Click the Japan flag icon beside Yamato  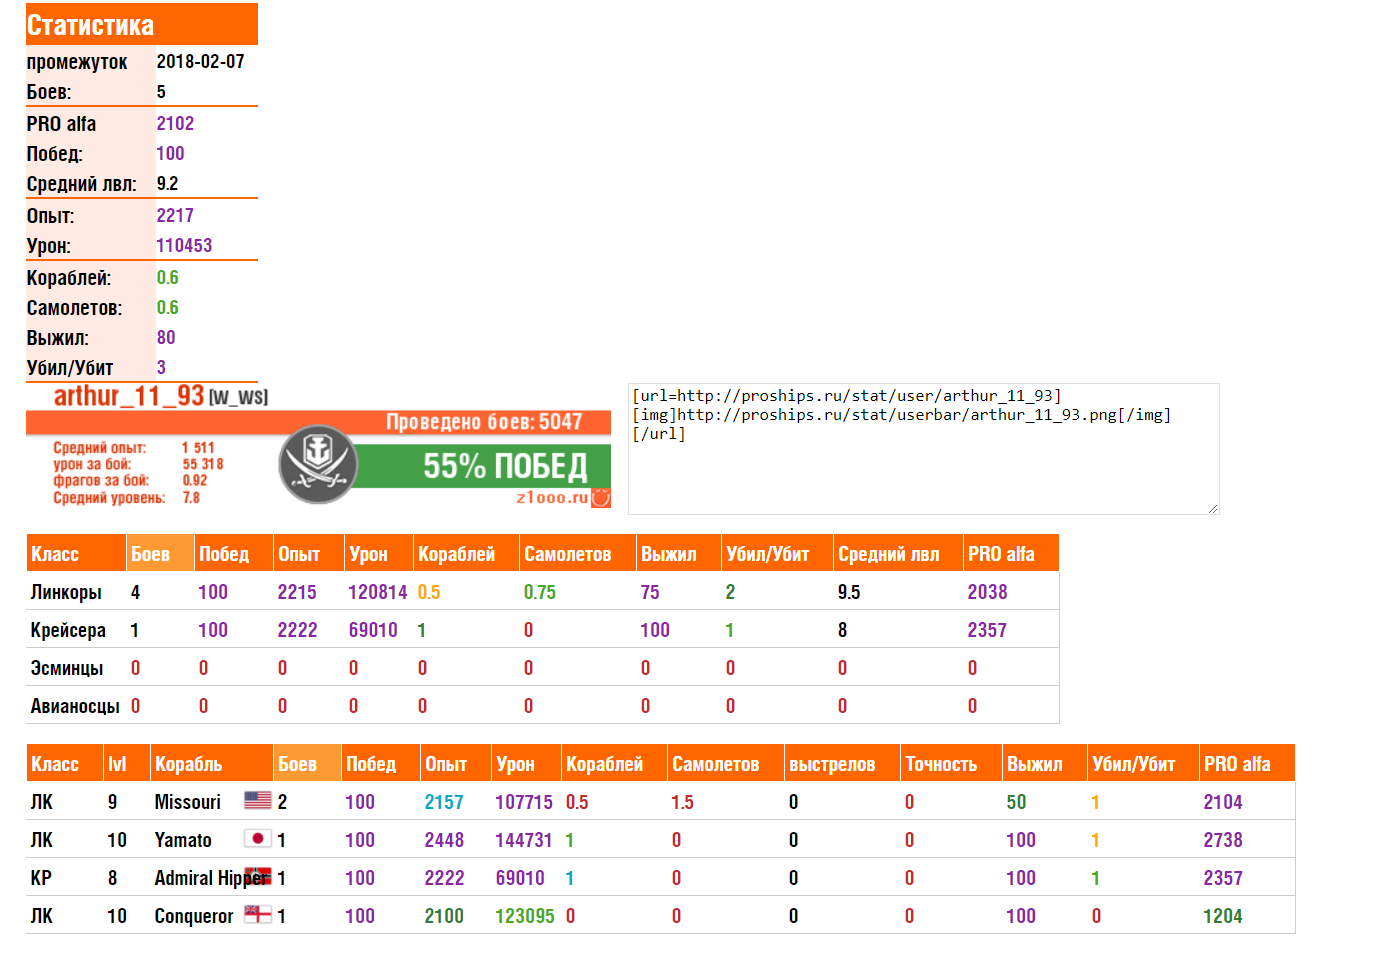(x=258, y=838)
